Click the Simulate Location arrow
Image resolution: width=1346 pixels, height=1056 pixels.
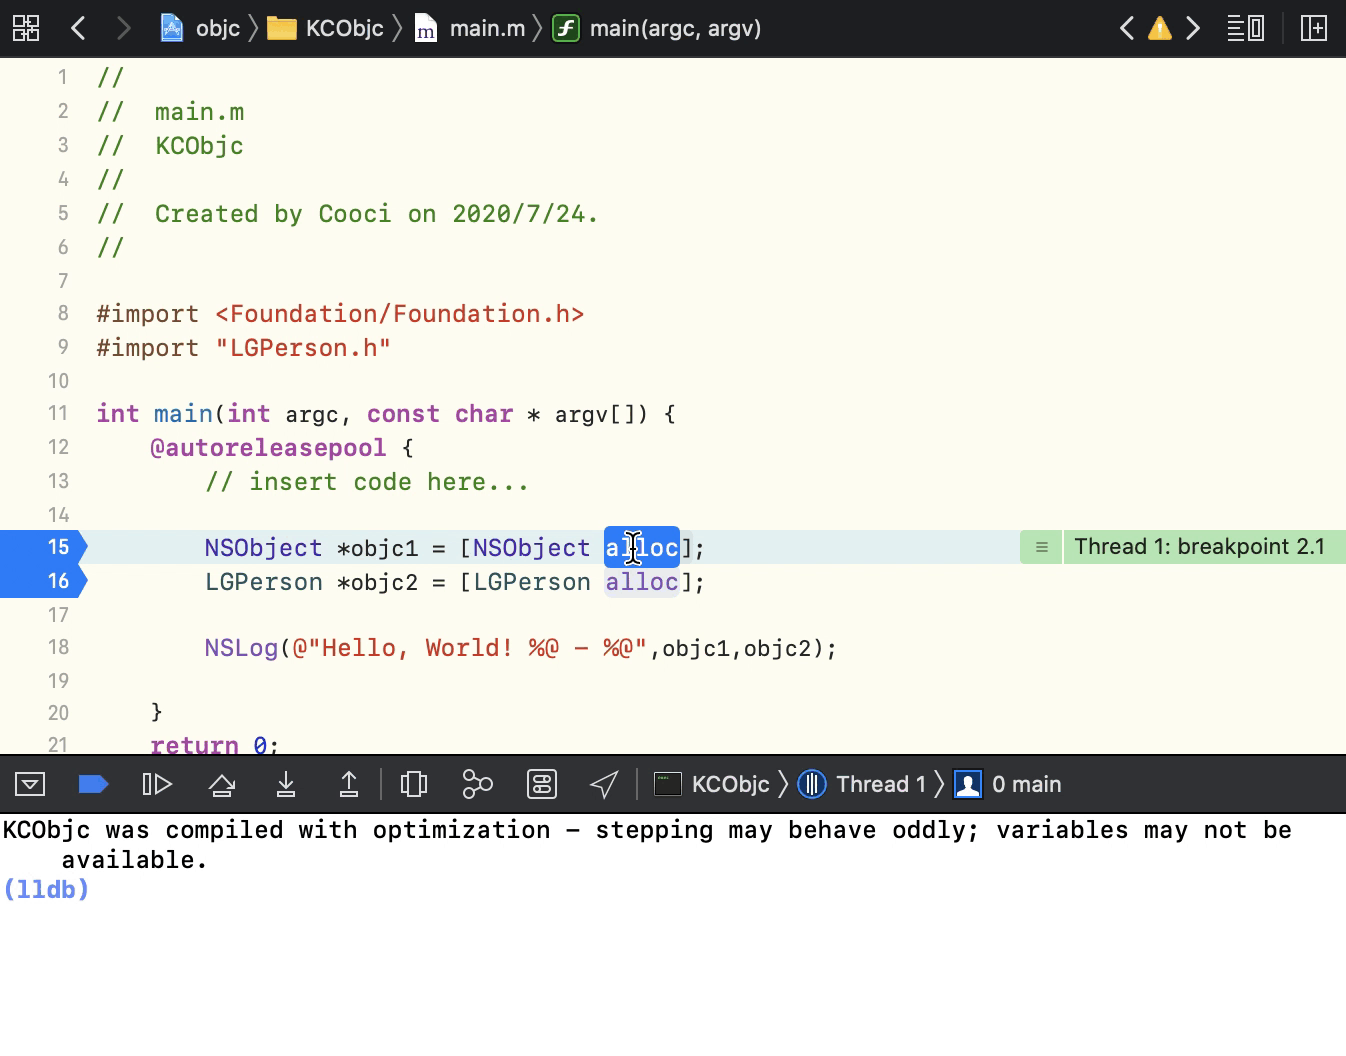604,784
